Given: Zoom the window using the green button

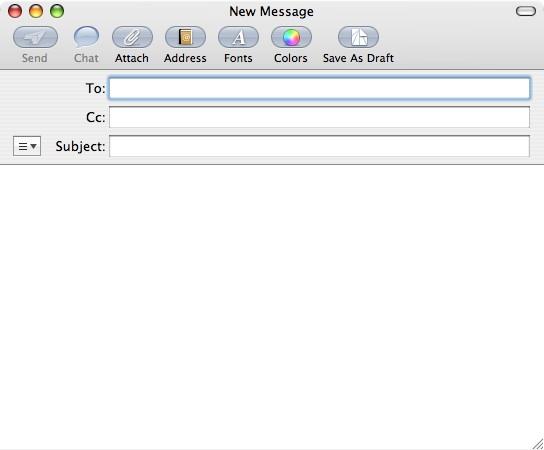Looking at the screenshot, I should (x=57, y=11).
